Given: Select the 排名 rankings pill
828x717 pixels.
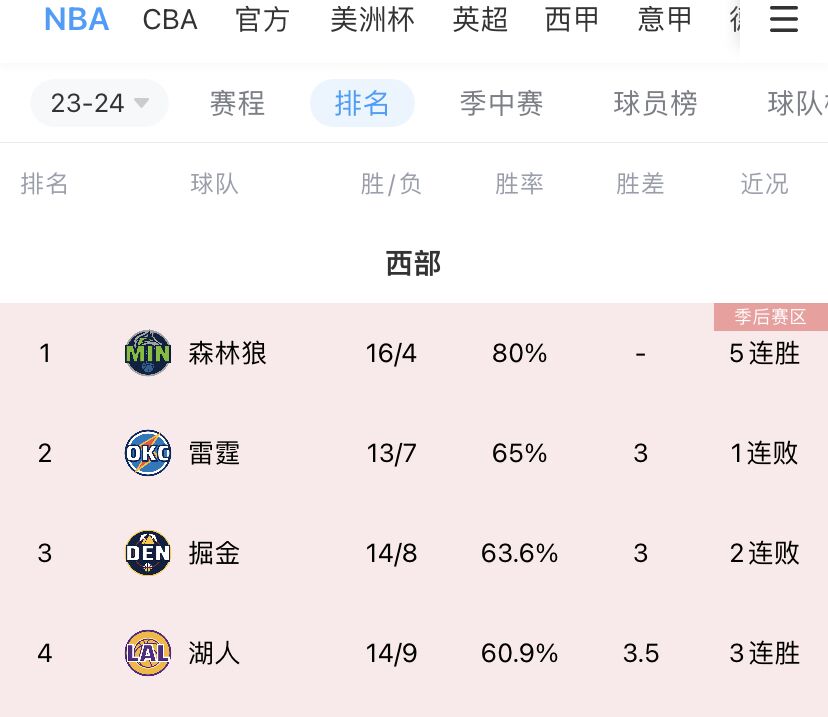Looking at the screenshot, I should click(362, 103).
